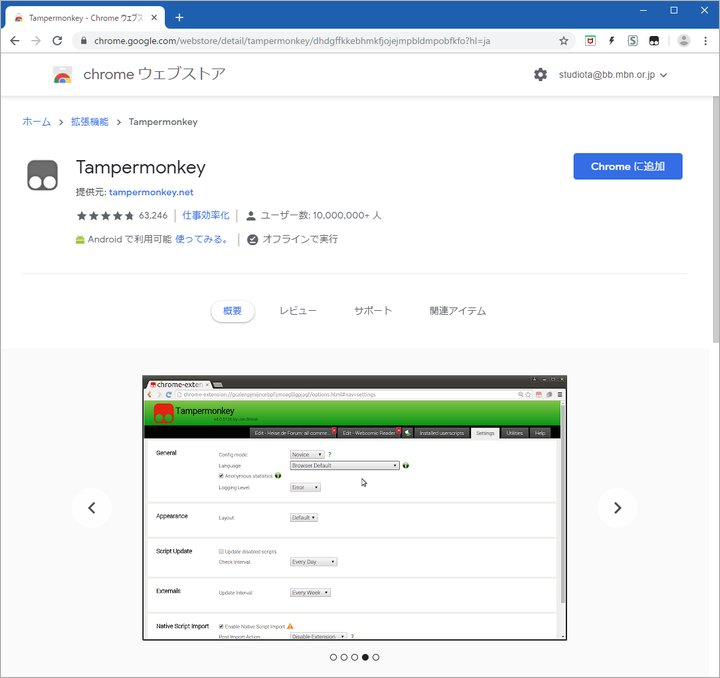Bookmark this page with the star icon

[x=564, y=41]
